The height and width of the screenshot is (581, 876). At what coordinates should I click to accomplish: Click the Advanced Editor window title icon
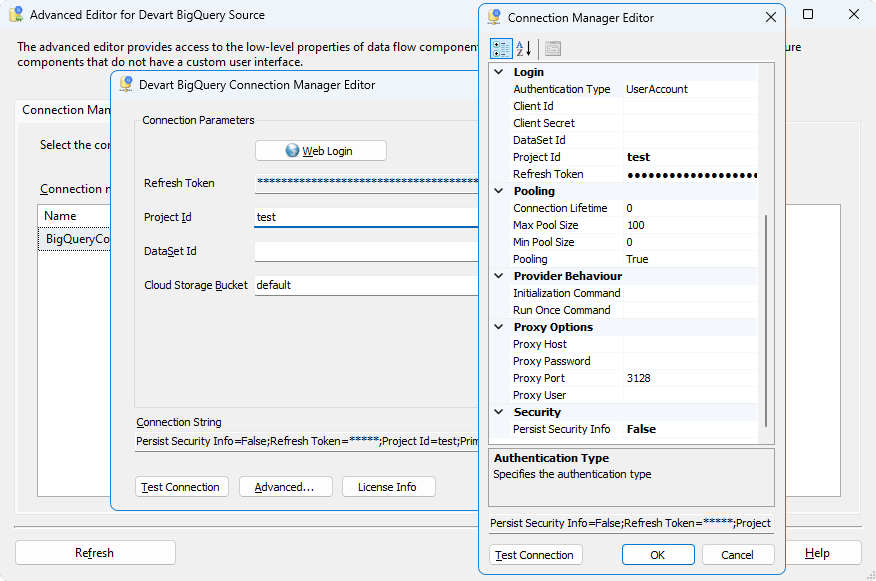[16, 15]
